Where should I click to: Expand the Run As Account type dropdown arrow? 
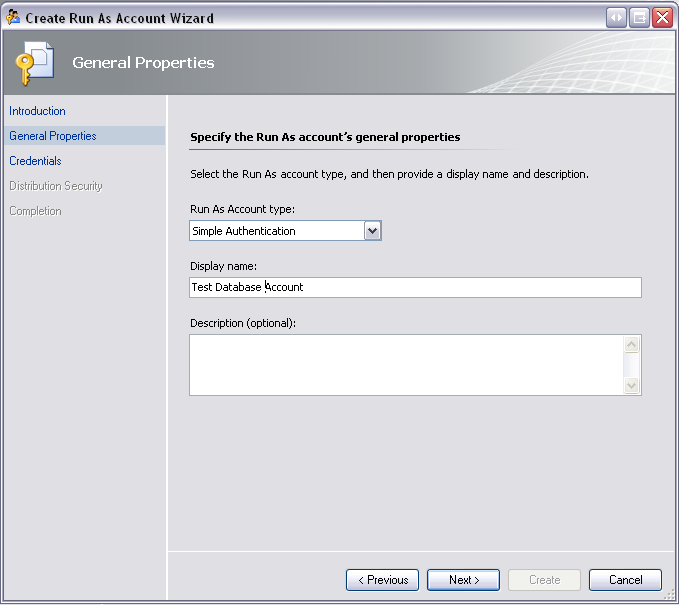372,231
